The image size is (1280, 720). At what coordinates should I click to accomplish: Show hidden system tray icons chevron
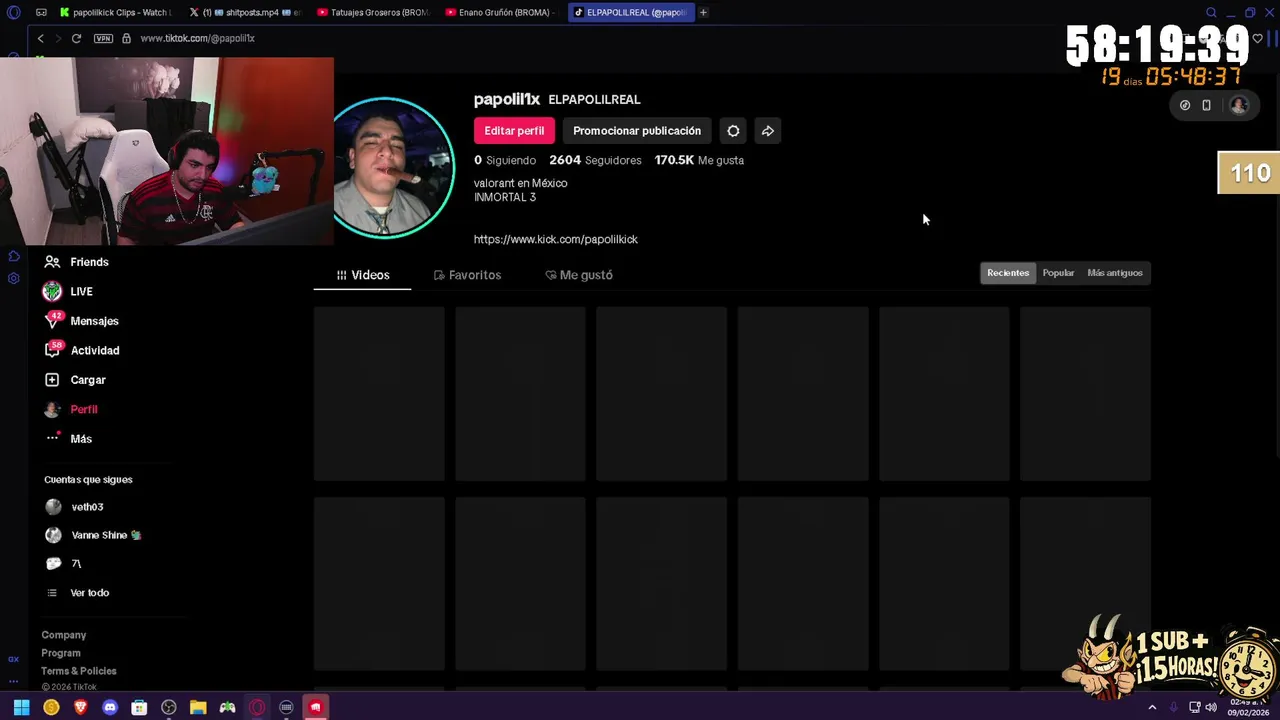[1152, 707]
